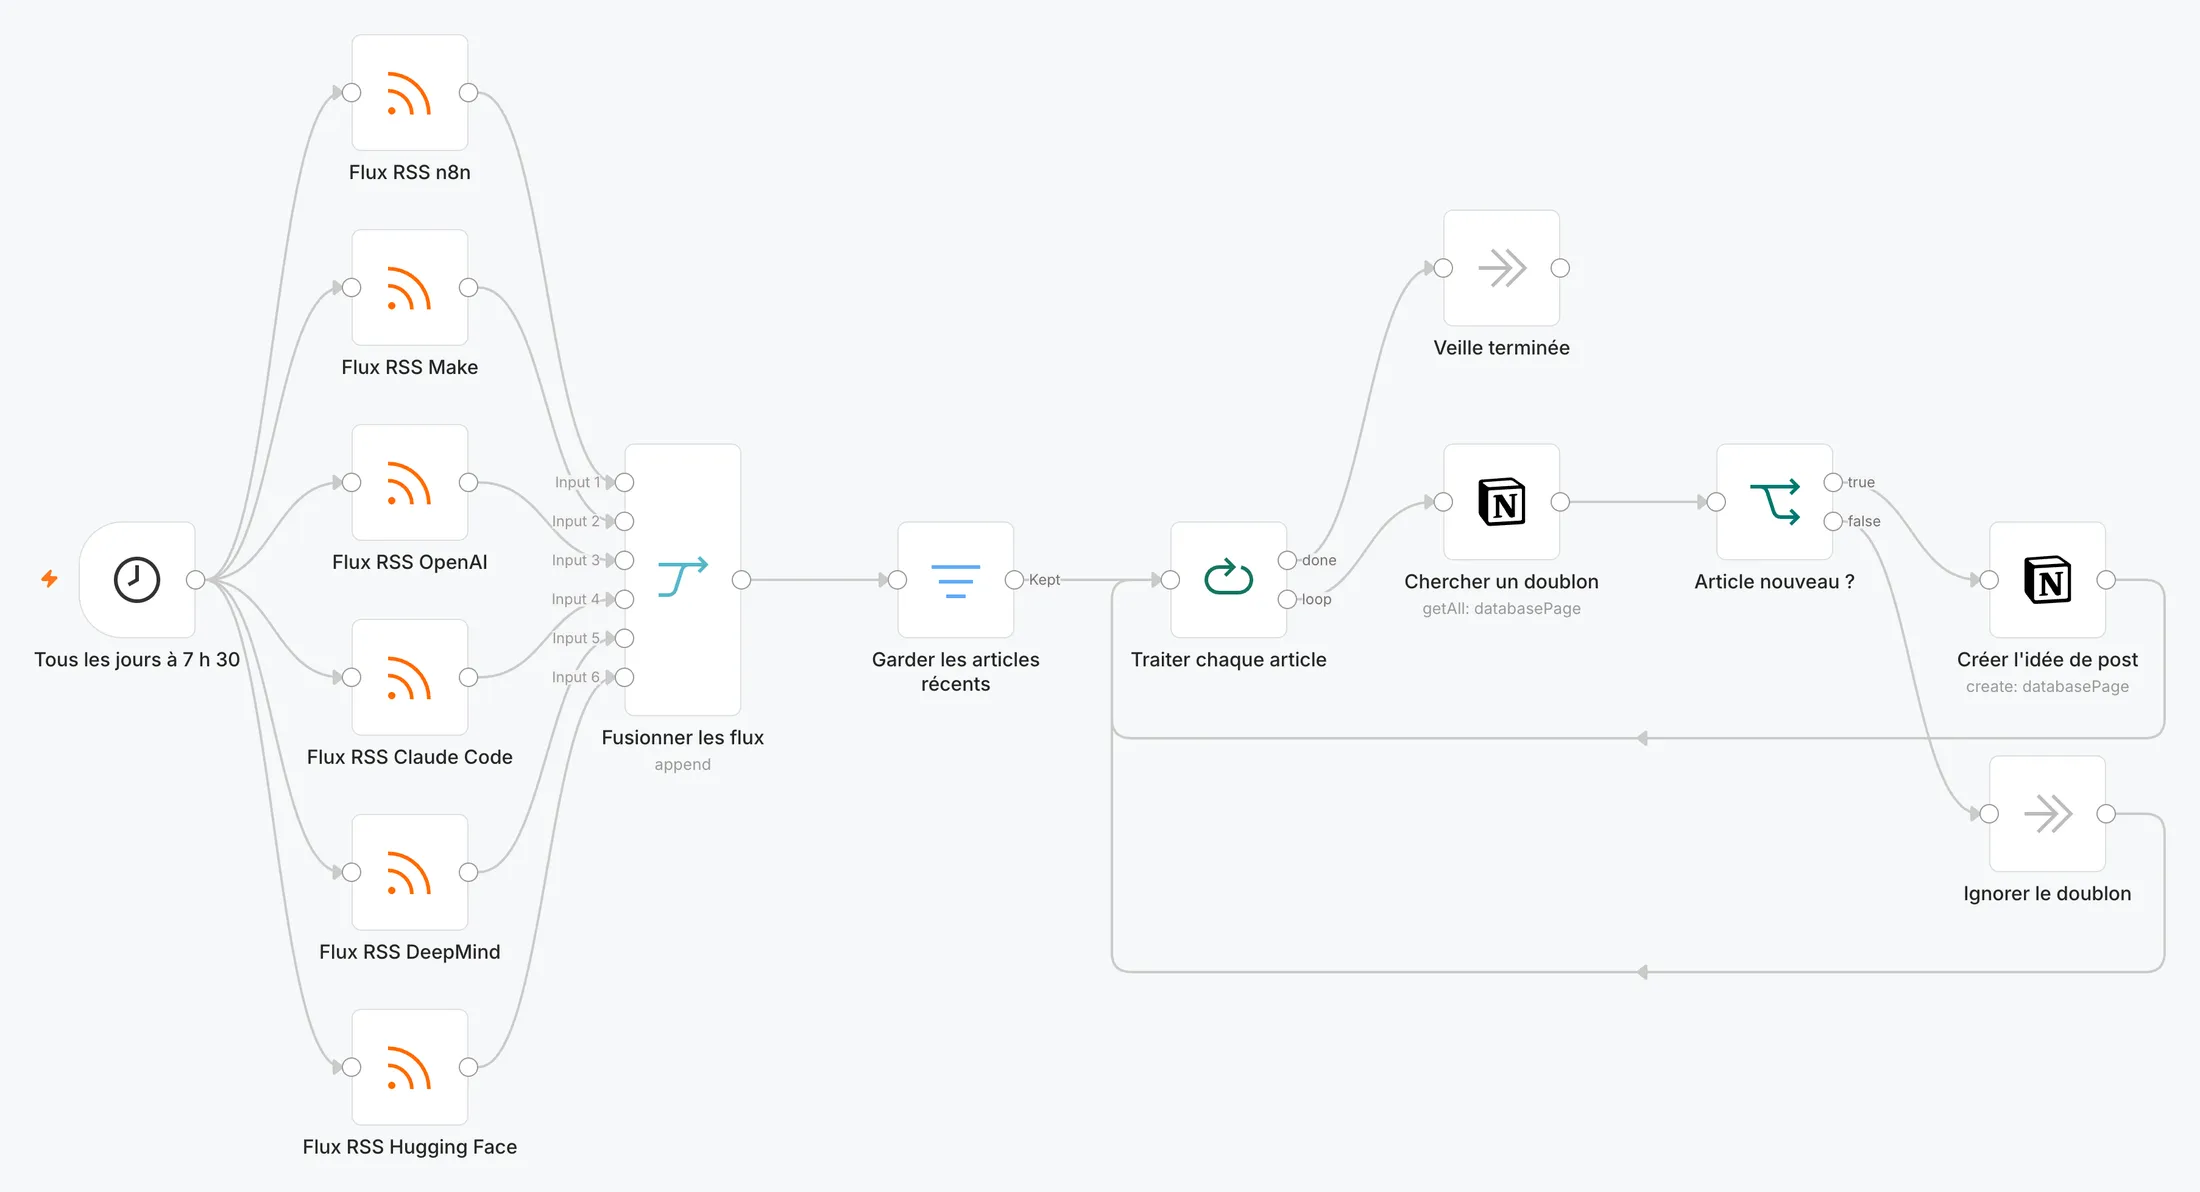The width and height of the screenshot is (2200, 1192).
Task: Select the Ignorer le doublon no-op node
Action: click(2048, 814)
